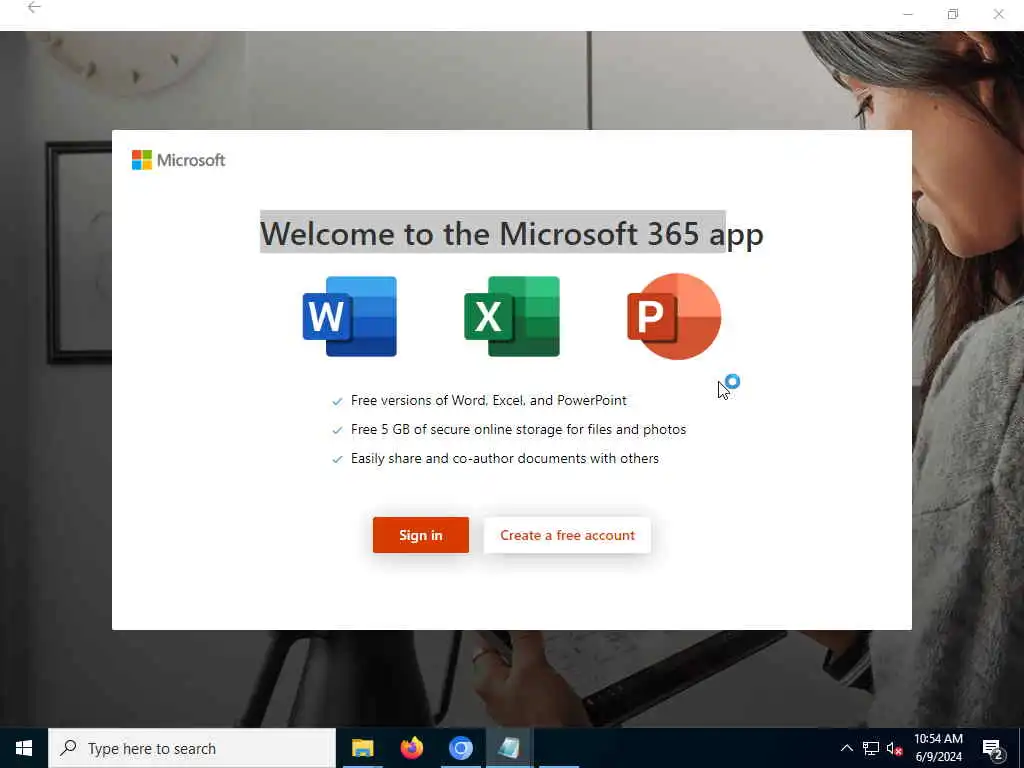Image resolution: width=1024 pixels, height=768 pixels.
Task: Launch Firefox from the taskbar
Action: [x=411, y=748]
